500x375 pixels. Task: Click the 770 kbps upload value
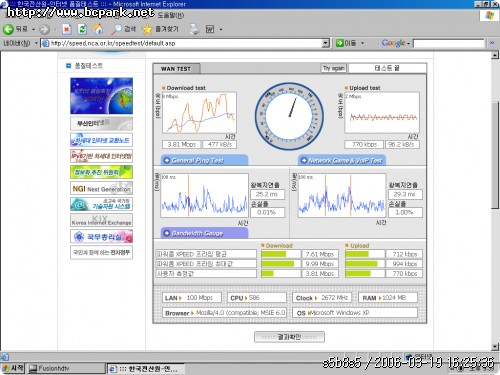click(364, 144)
